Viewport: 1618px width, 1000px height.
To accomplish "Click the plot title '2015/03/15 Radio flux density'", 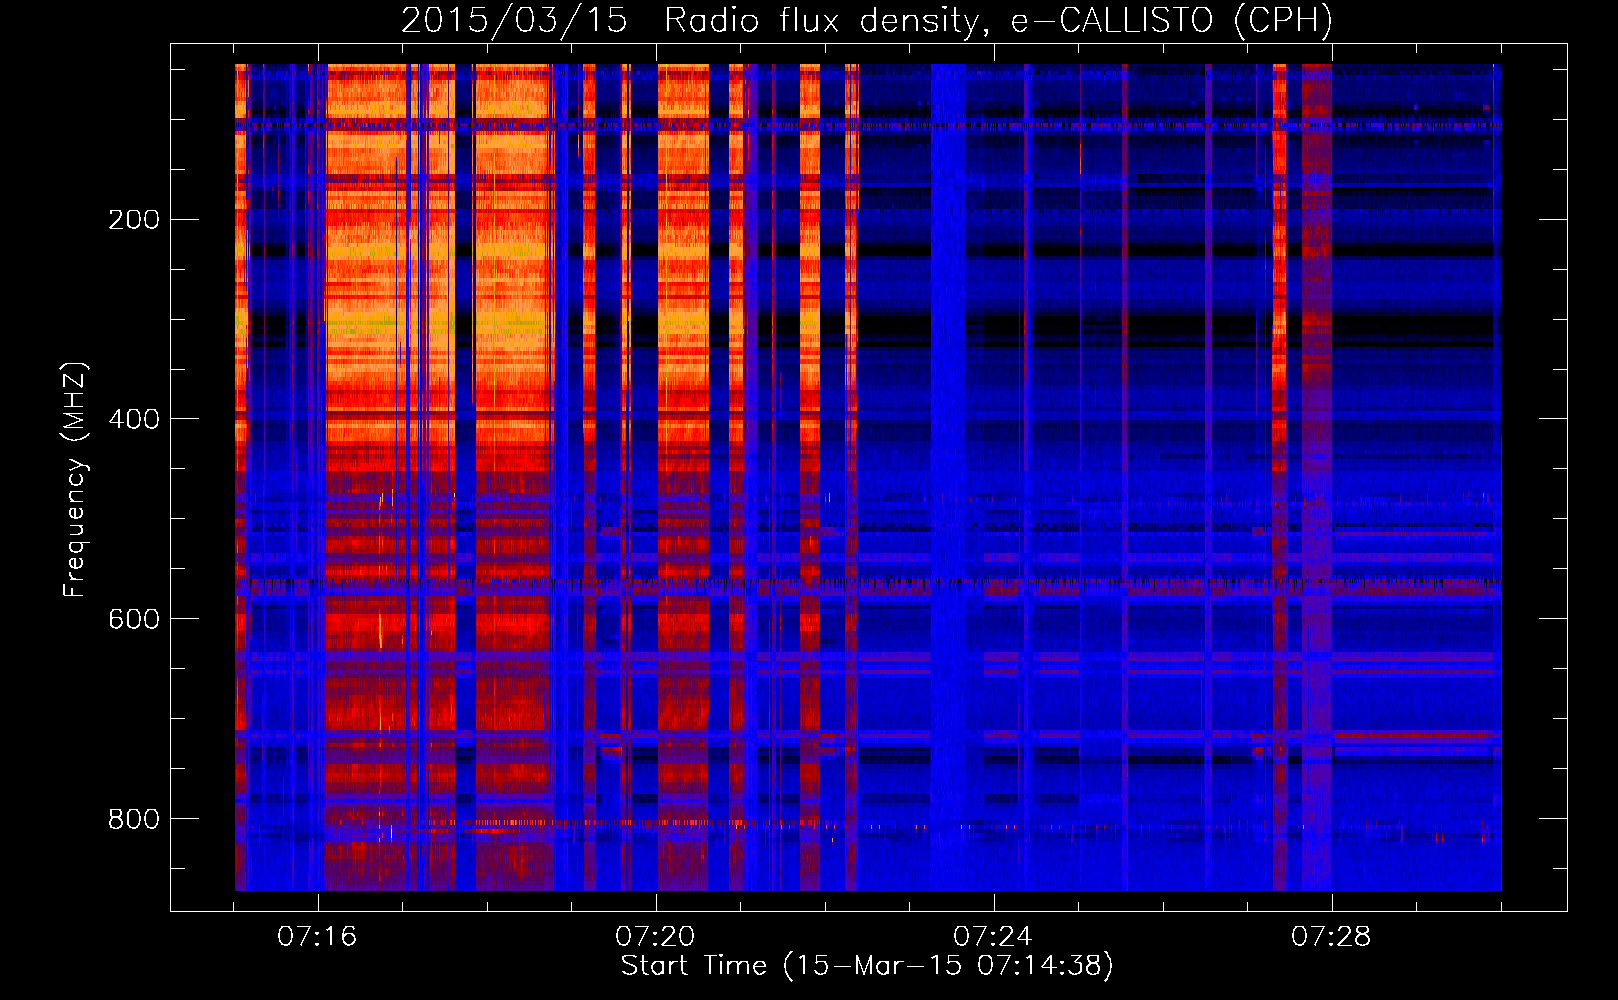I will [867, 20].
